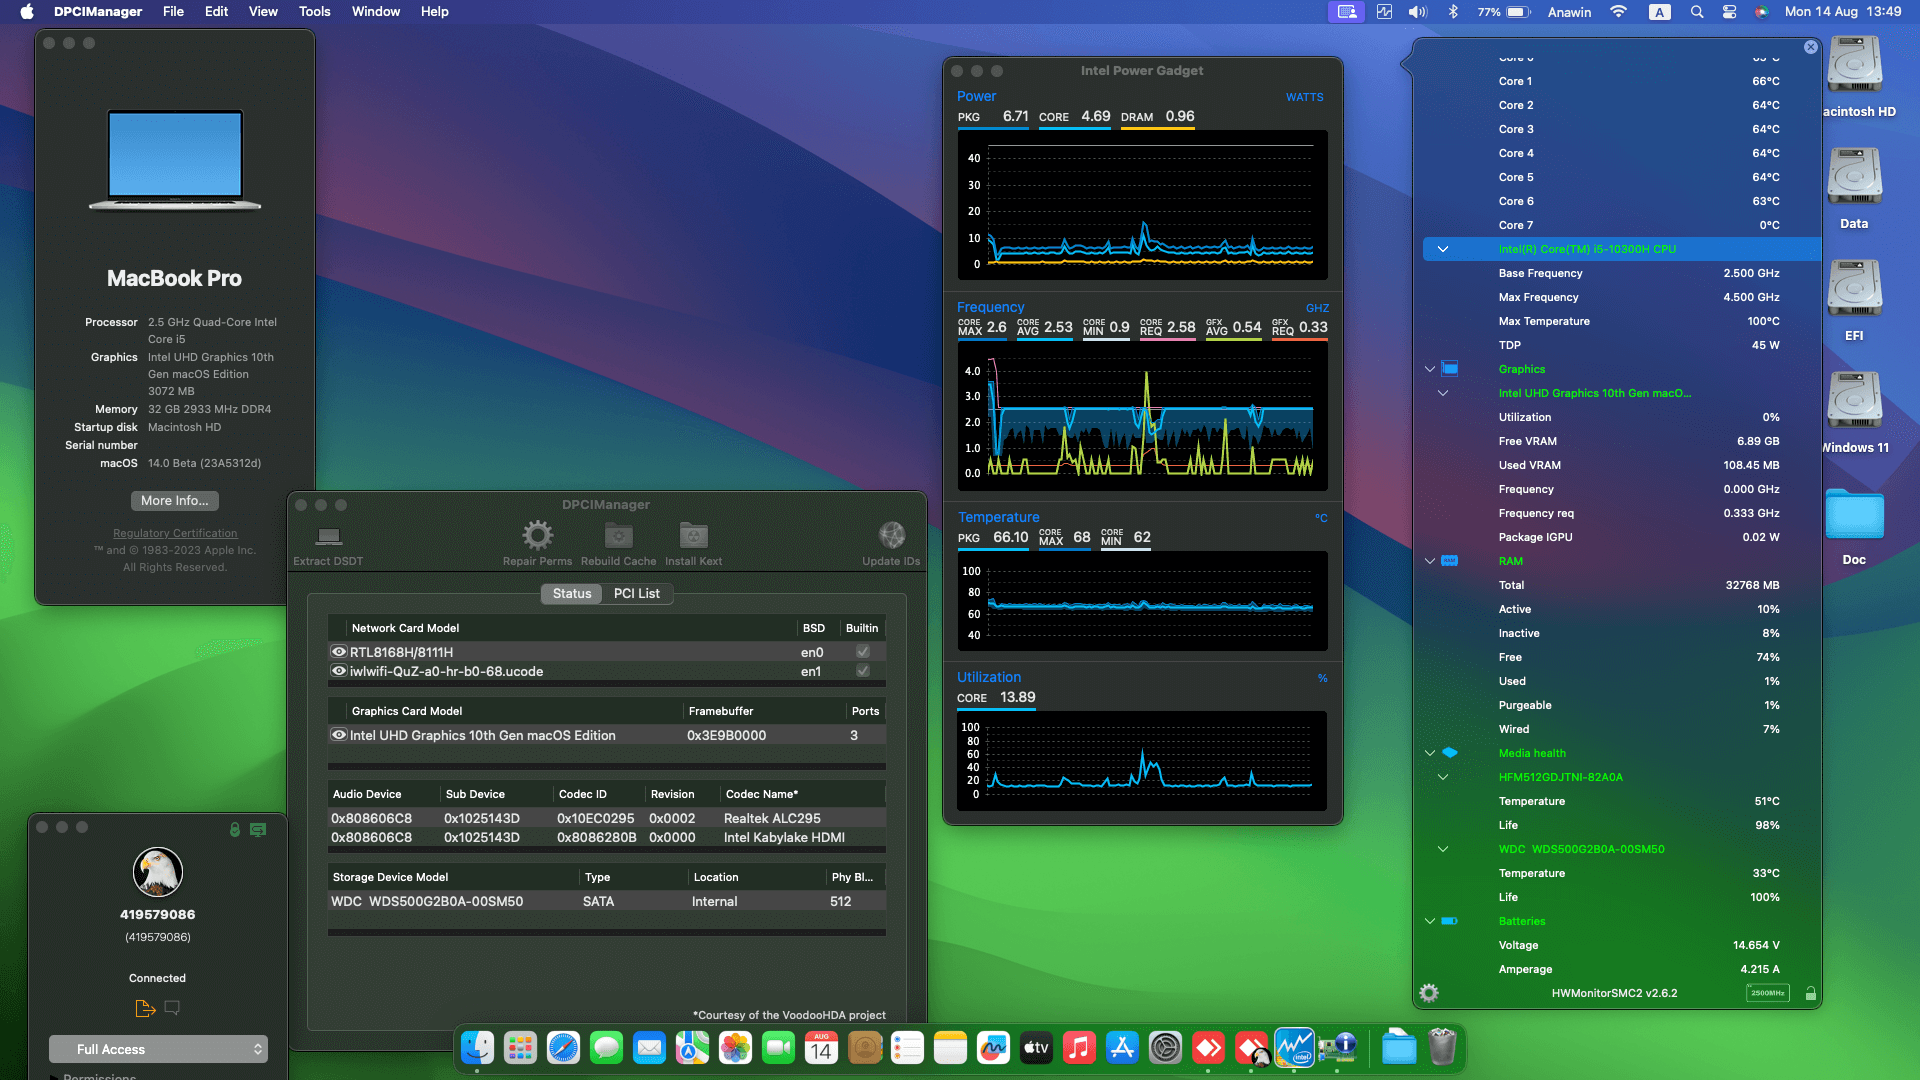Toggle Builtin checkbox for iwlwifi en1

point(863,671)
